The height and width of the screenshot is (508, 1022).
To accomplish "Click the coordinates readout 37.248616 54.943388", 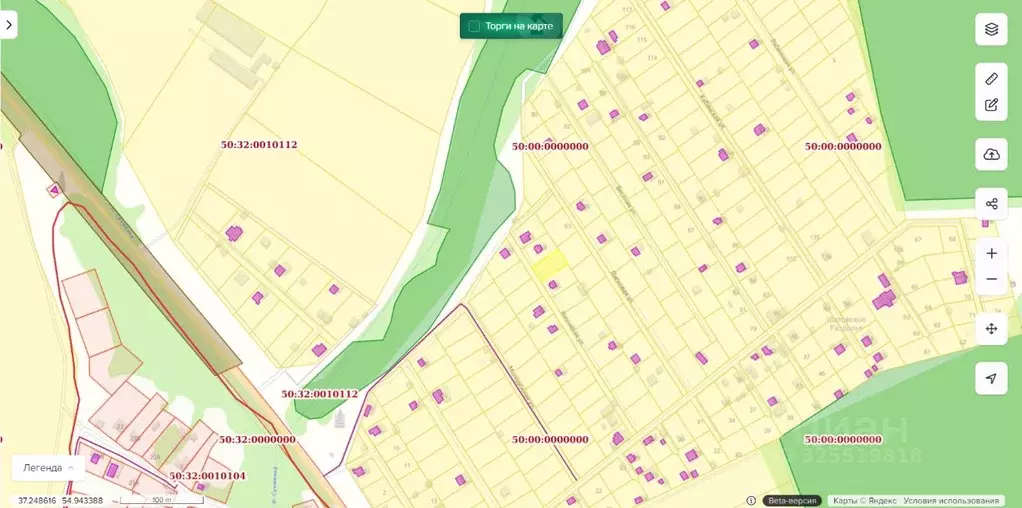I will [58, 500].
